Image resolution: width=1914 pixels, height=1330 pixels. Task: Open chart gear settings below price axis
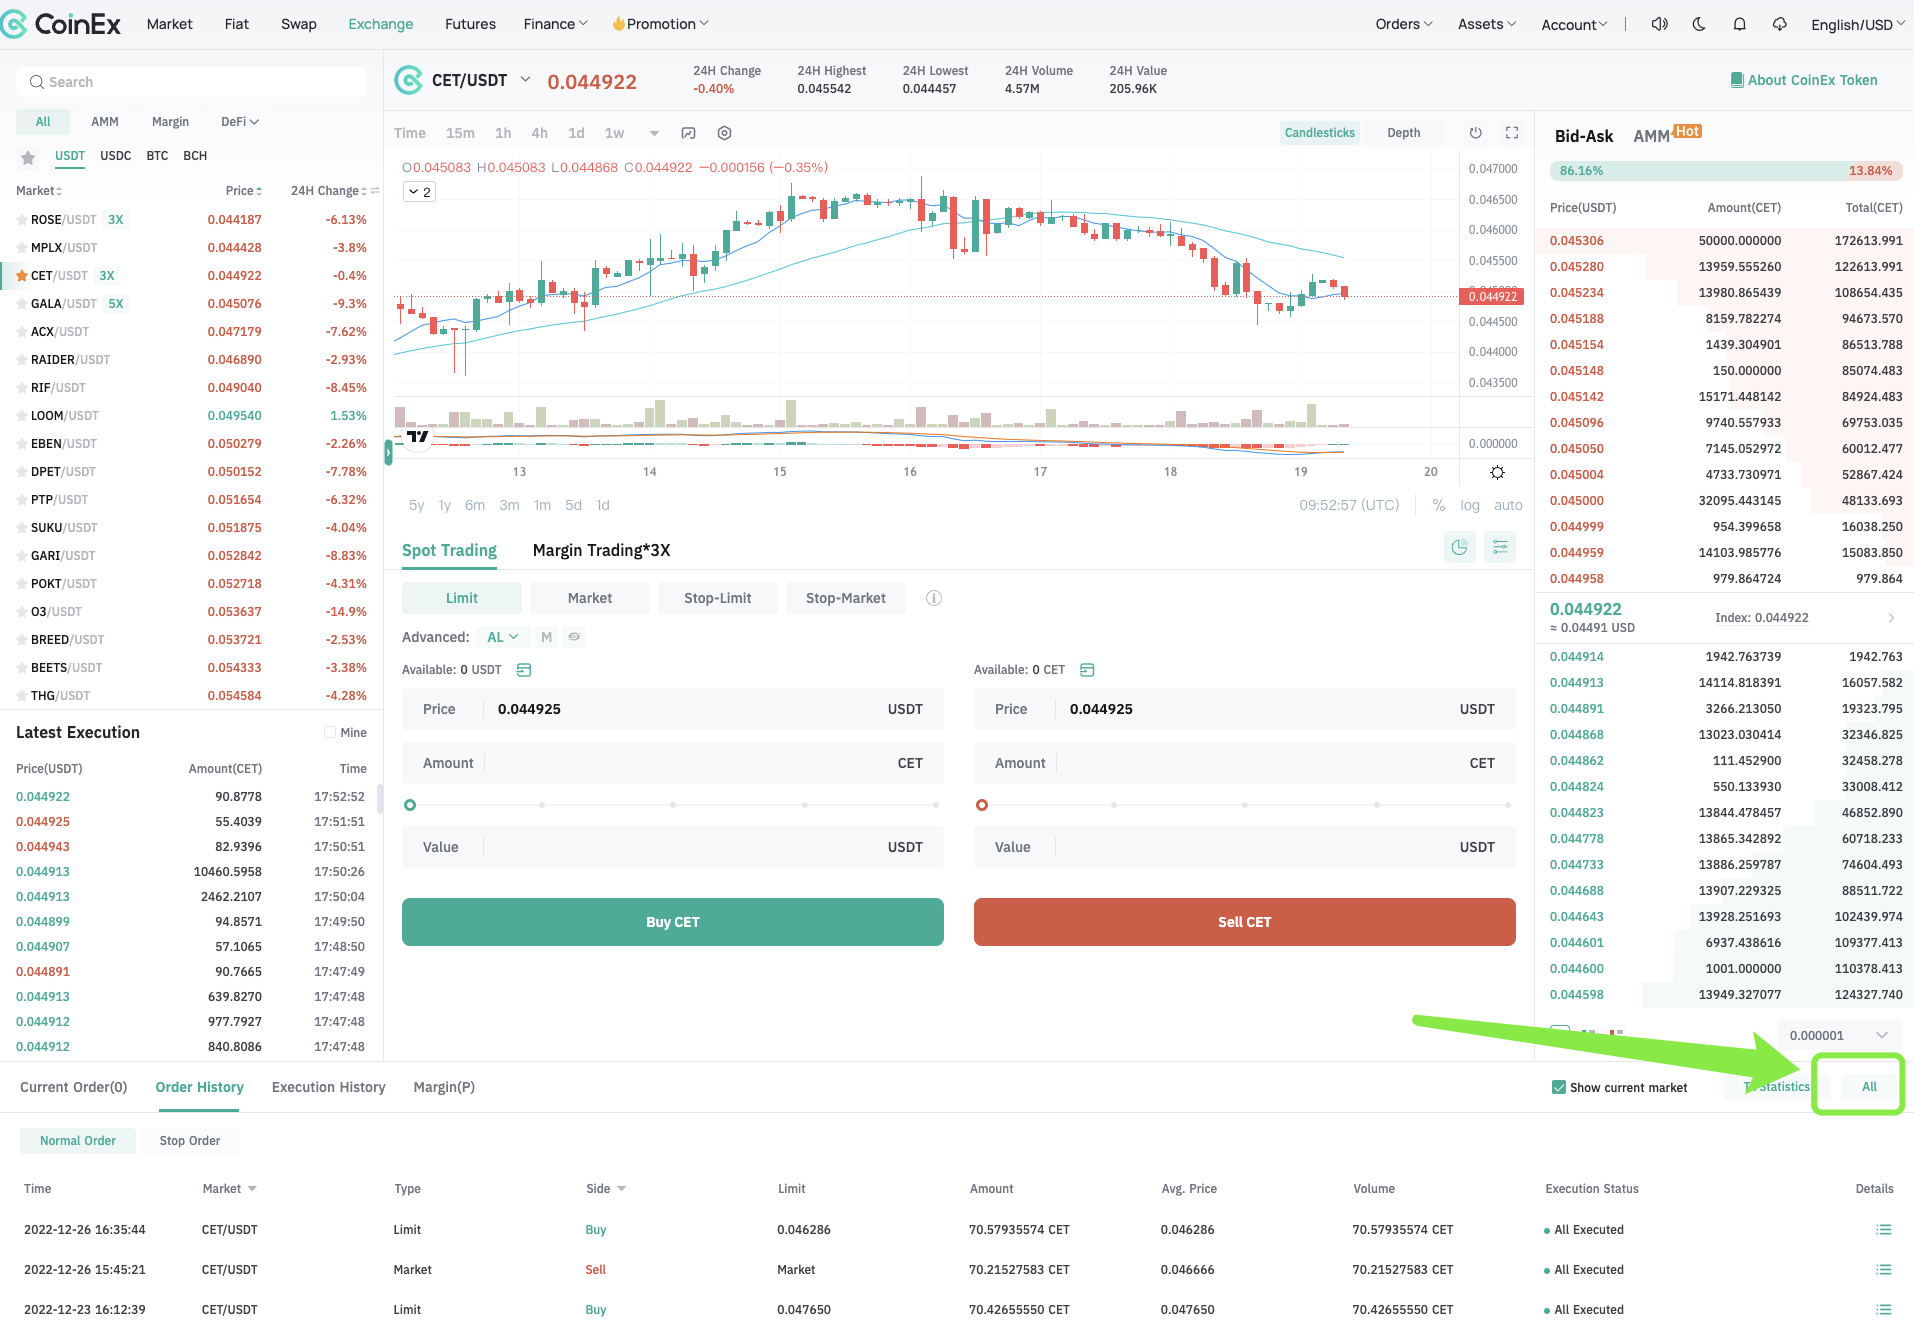coord(1497,472)
